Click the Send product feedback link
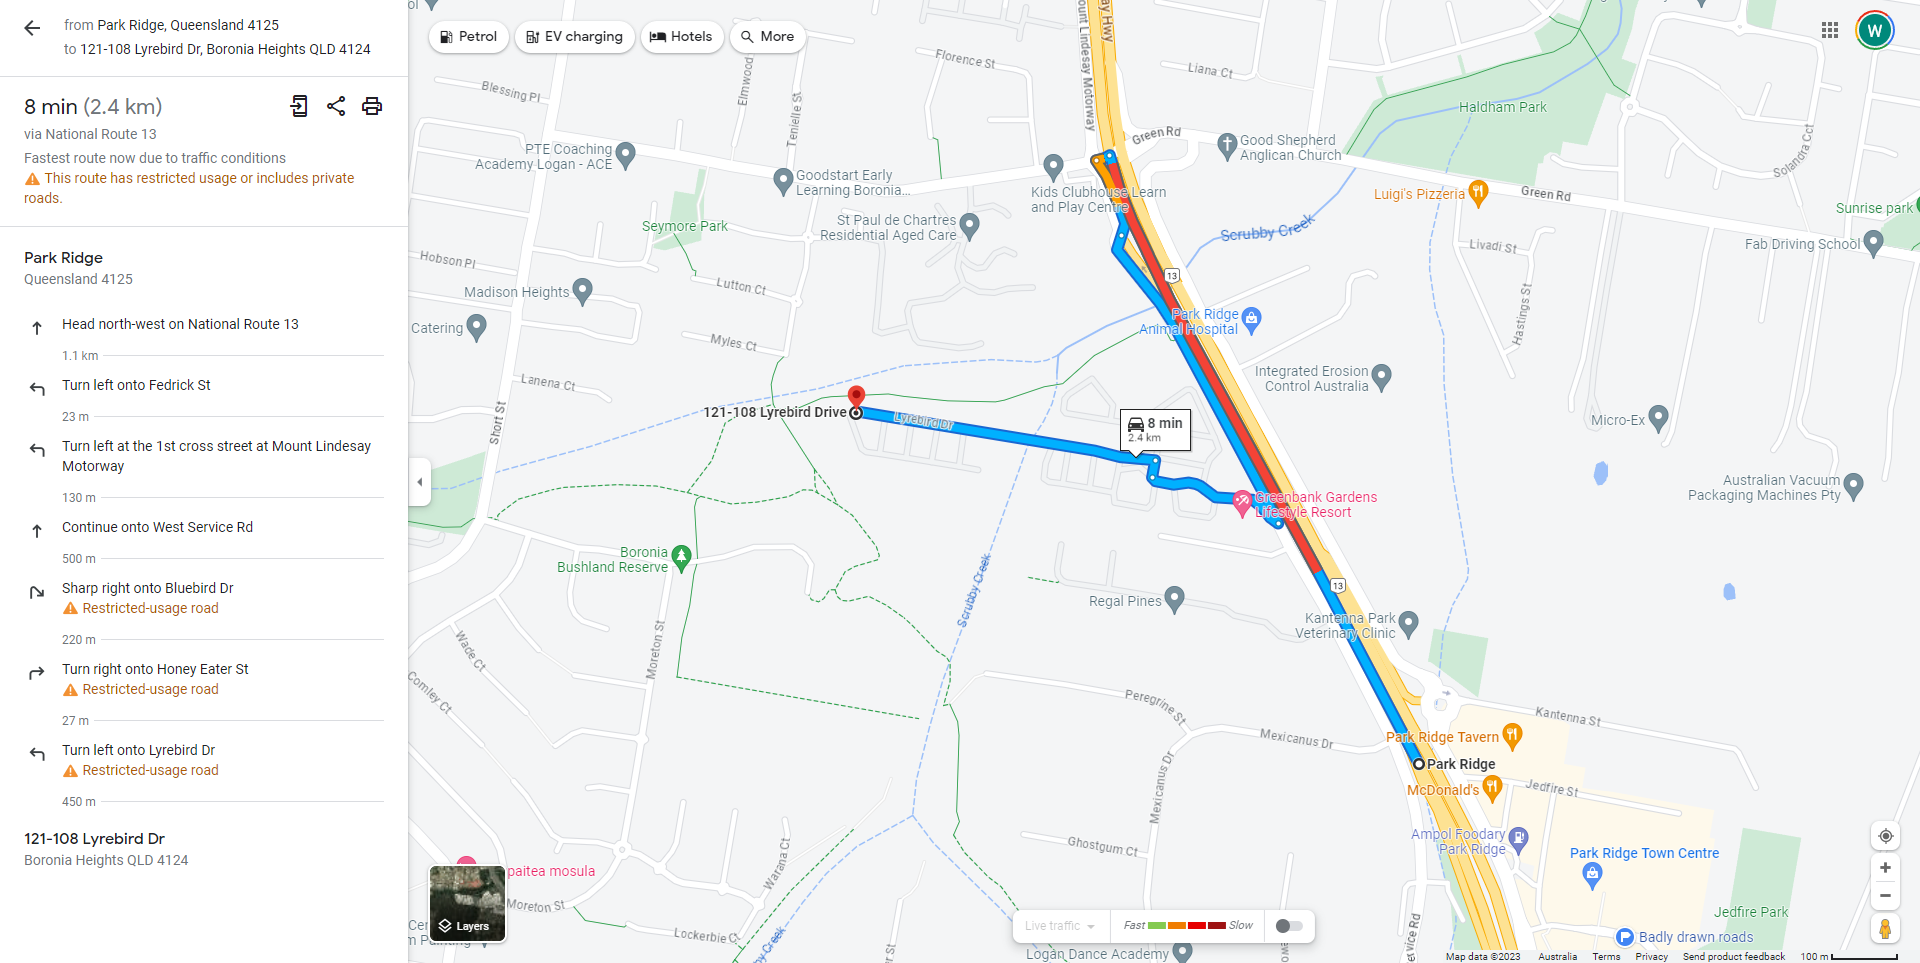This screenshot has height=963, width=1920. pyautogui.click(x=1733, y=957)
